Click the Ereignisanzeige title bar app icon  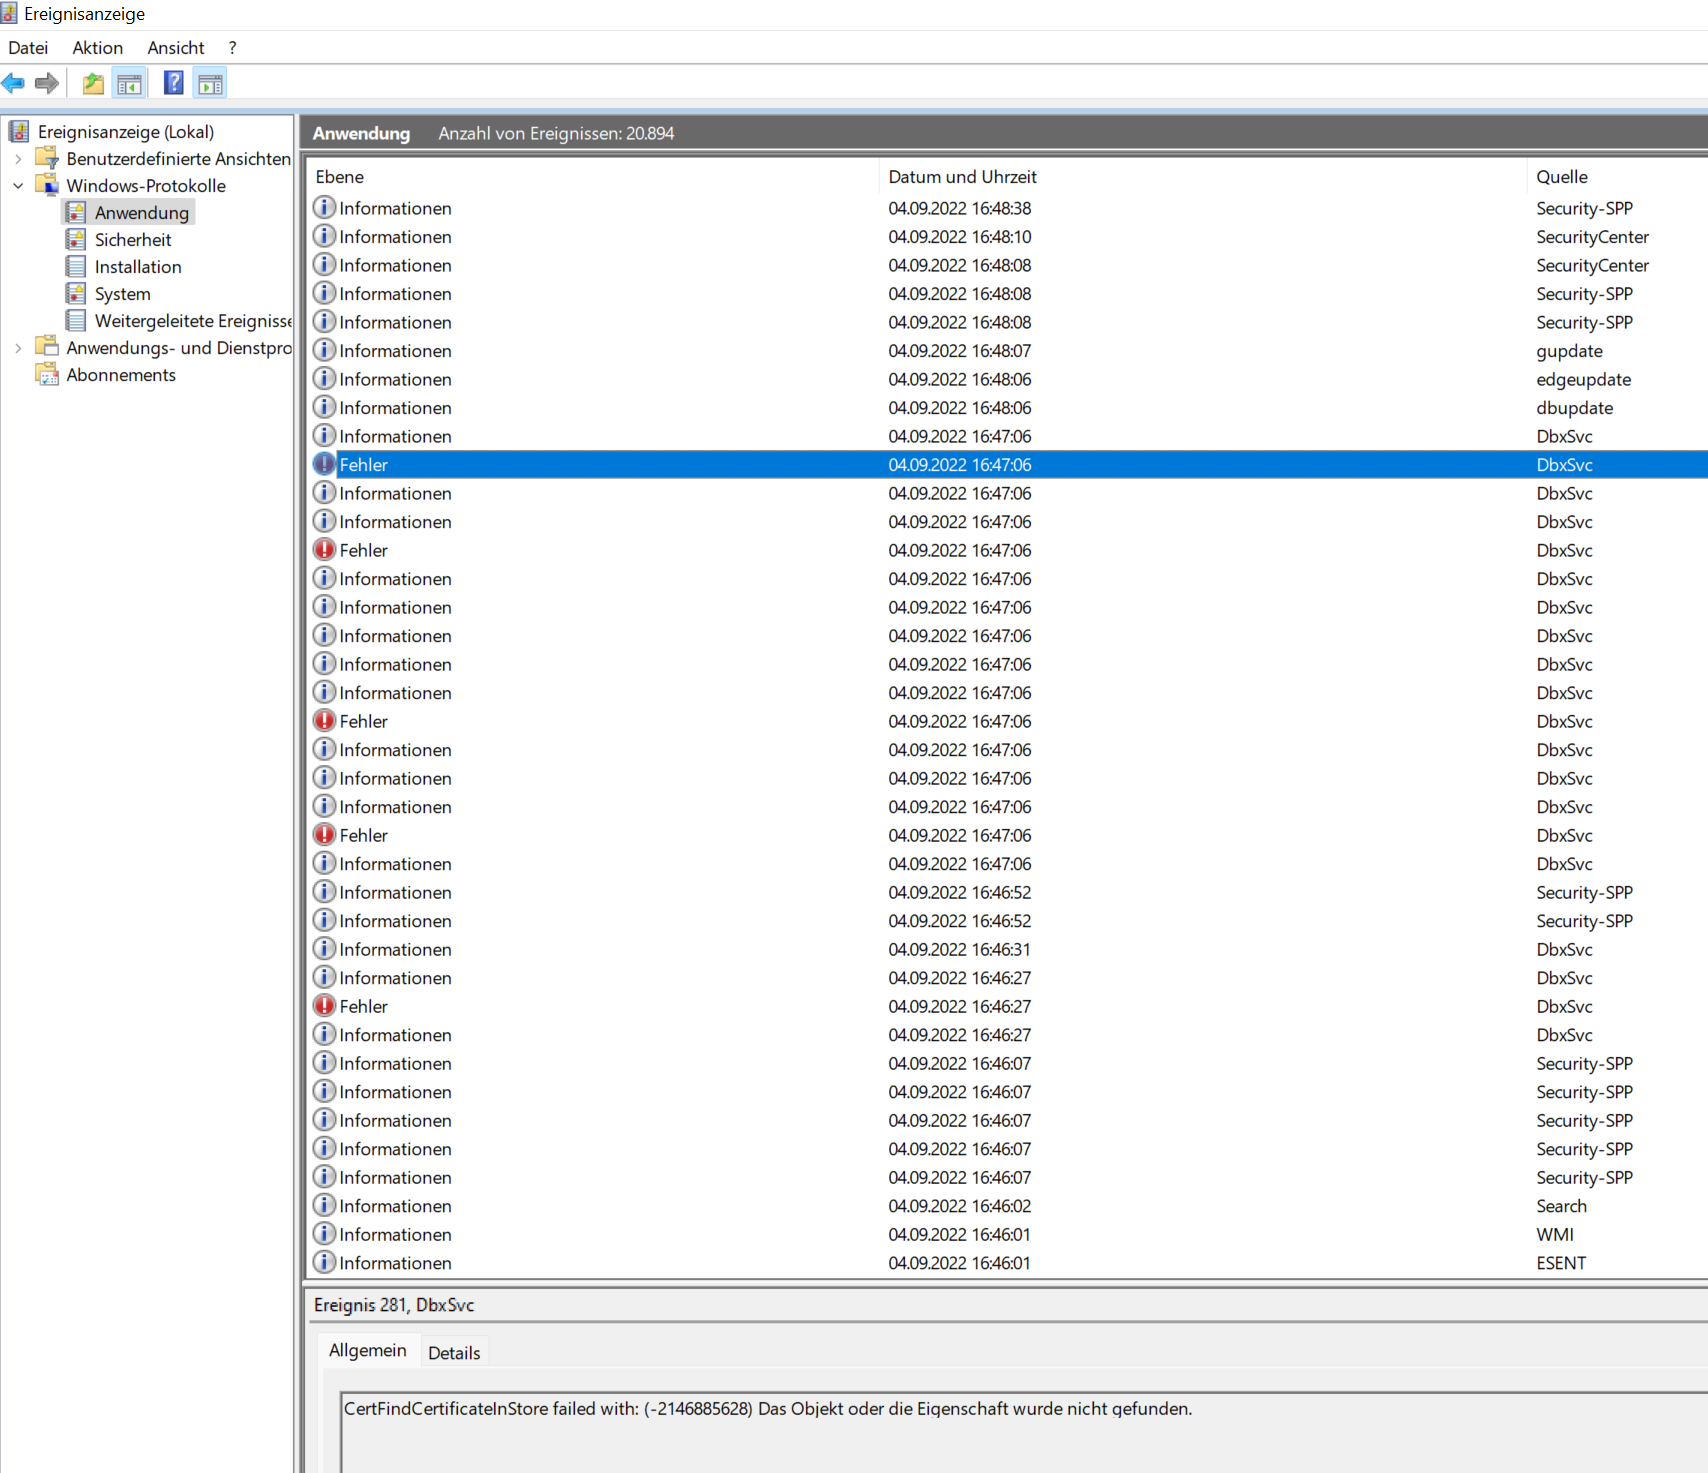tap(9, 13)
